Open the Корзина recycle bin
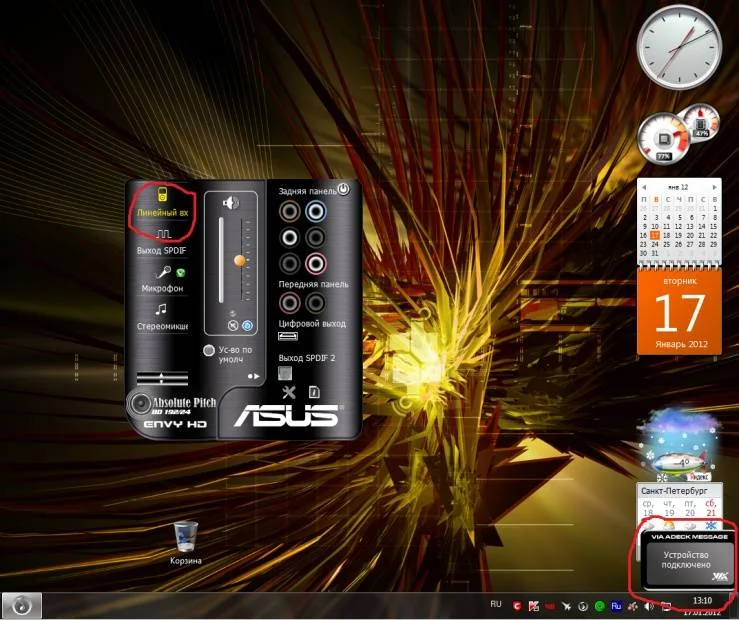Image resolution: width=739 pixels, height=620 pixels. (186, 543)
